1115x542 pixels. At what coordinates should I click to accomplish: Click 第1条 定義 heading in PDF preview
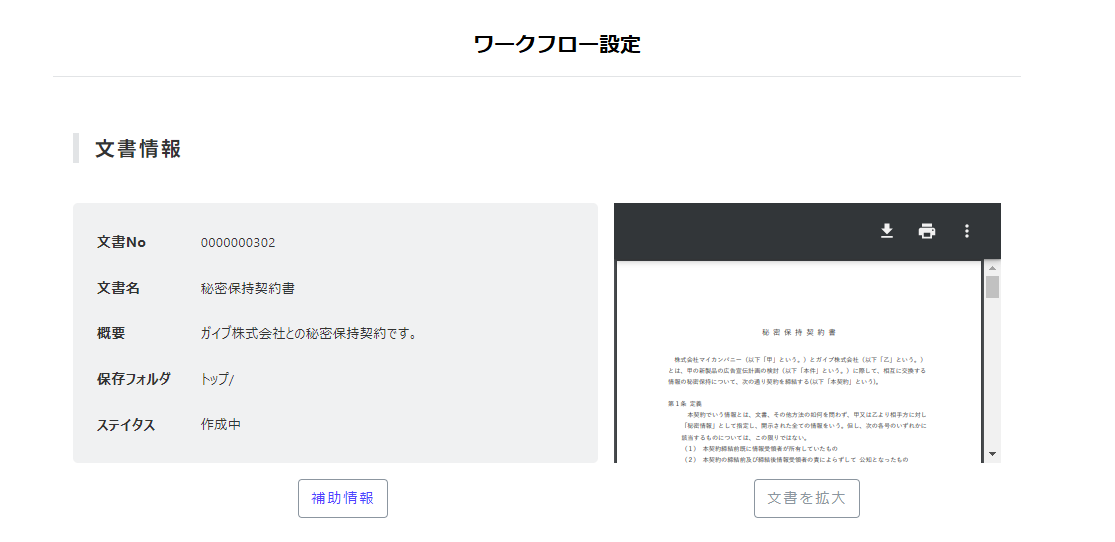click(685, 403)
